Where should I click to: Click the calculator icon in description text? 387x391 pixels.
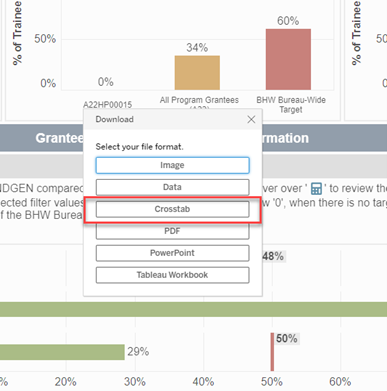coord(316,188)
